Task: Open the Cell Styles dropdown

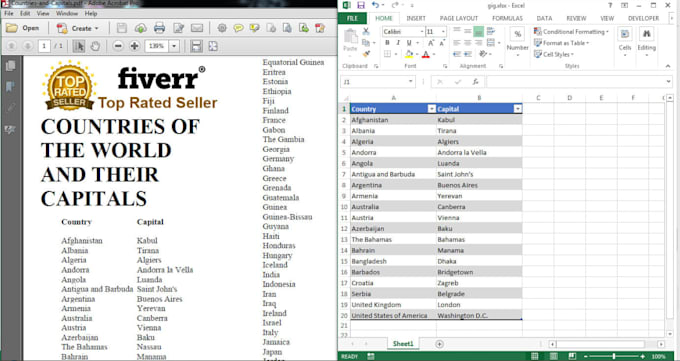Action: (x=554, y=54)
